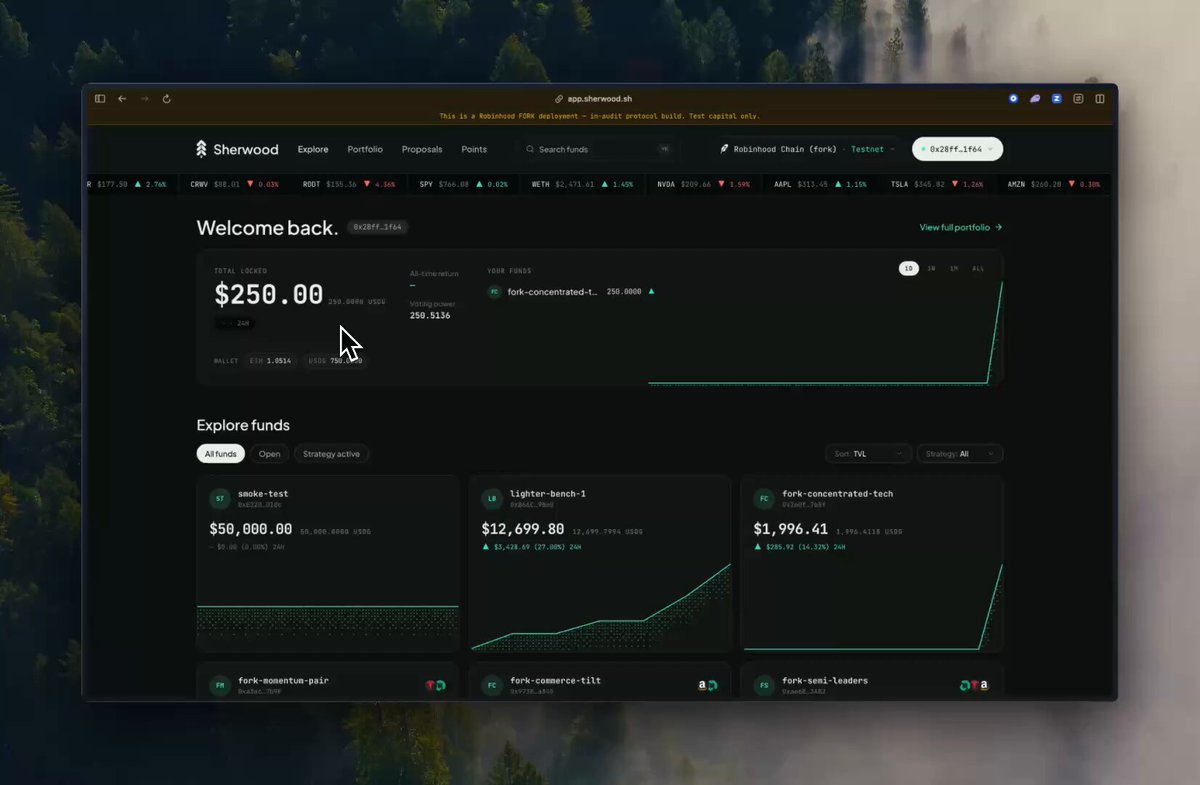
Task: Open the Explore nav tab
Action: point(313,149)
